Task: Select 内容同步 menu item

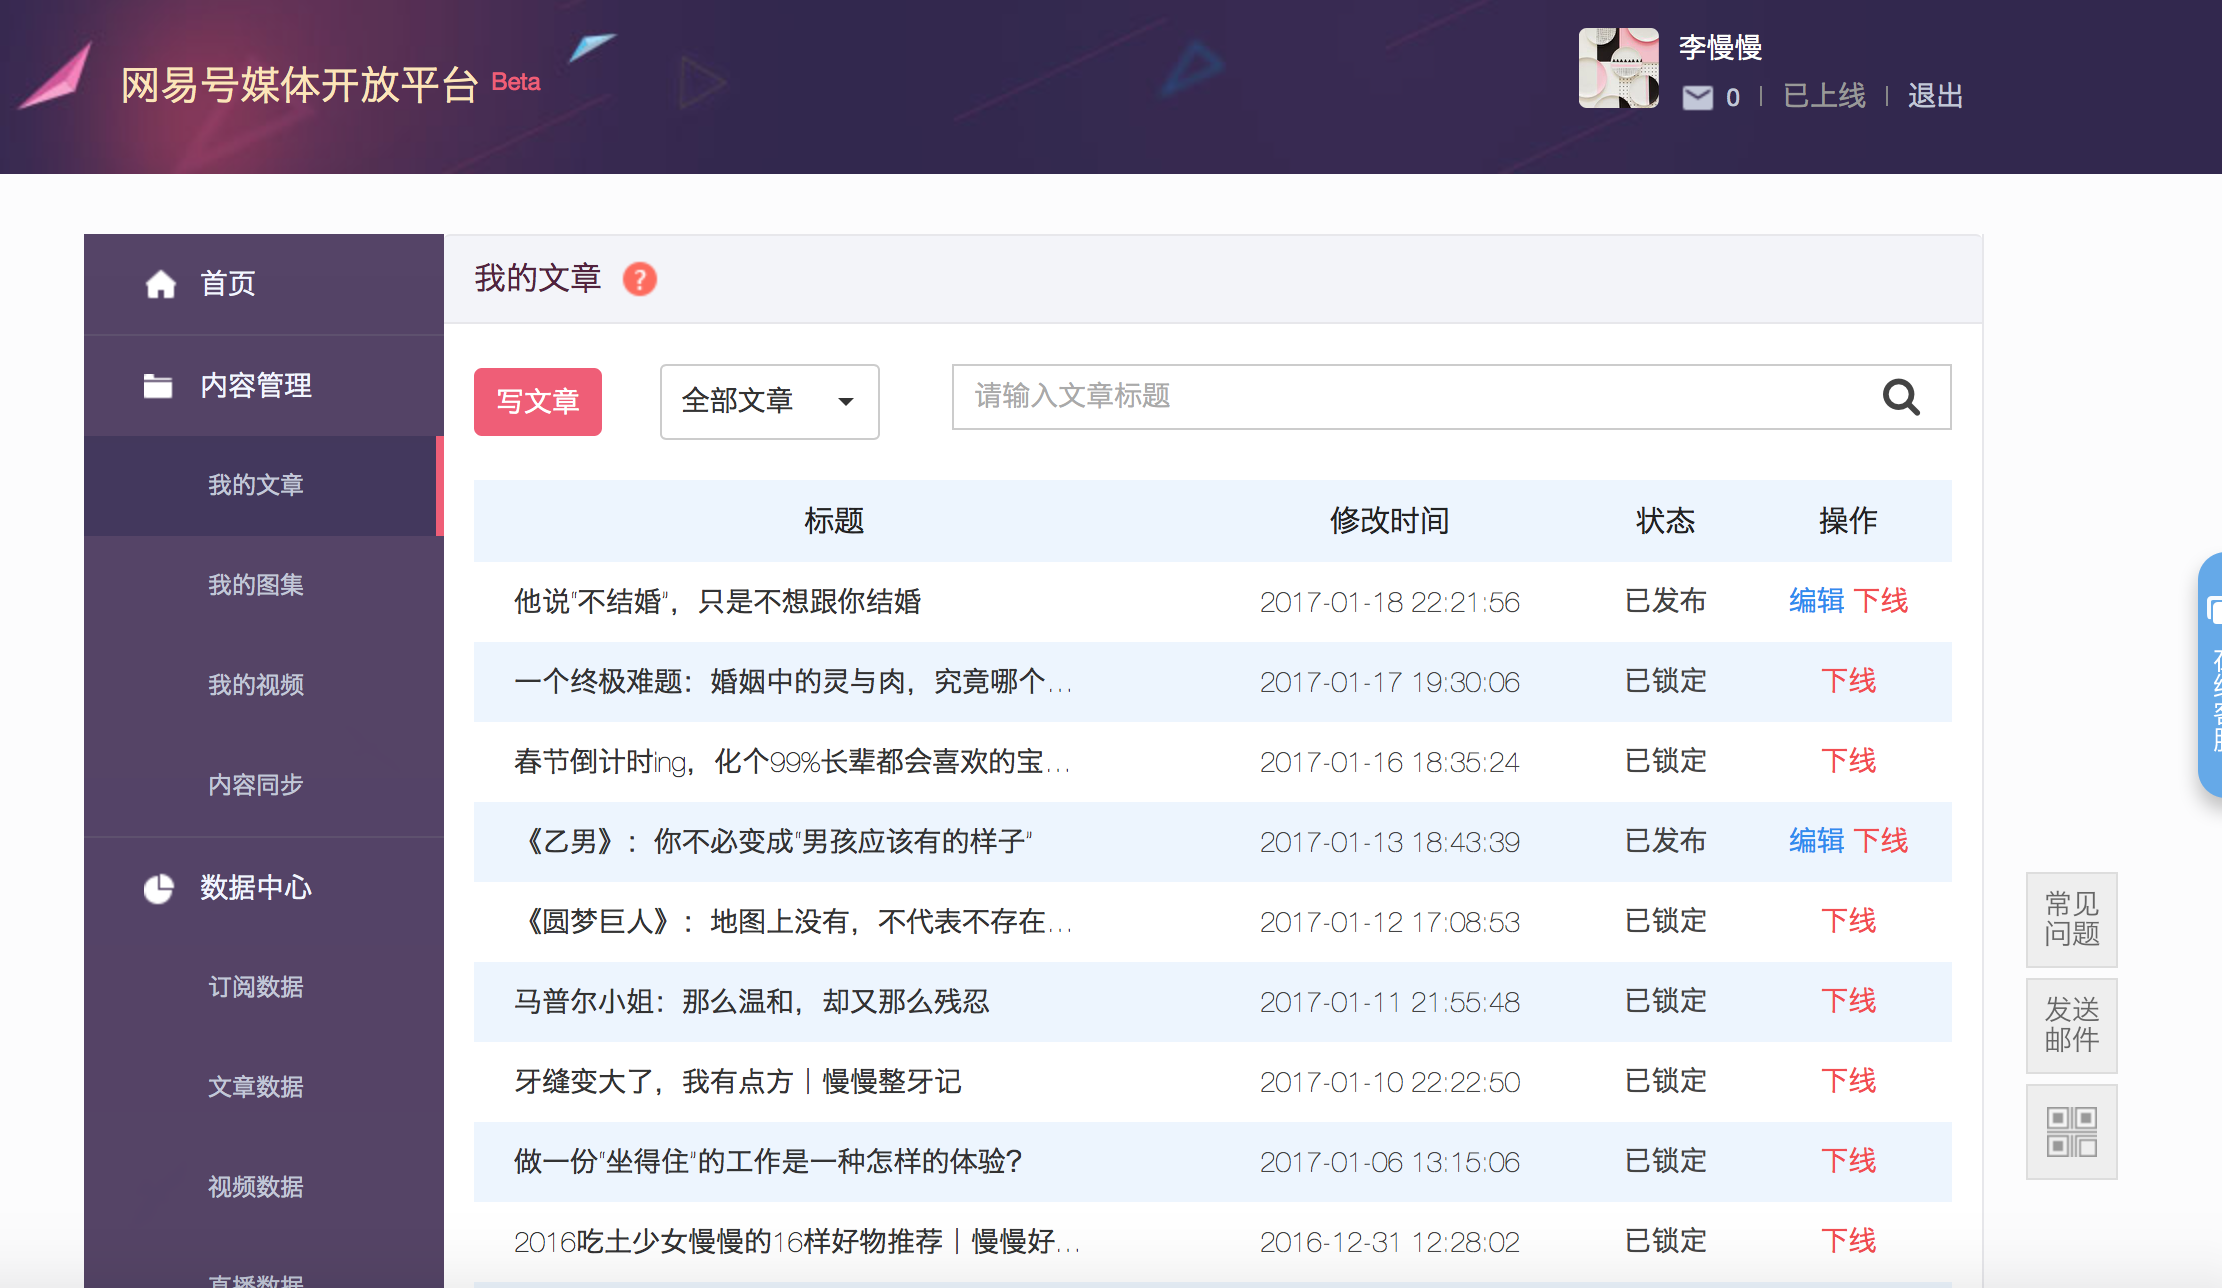Action: (x=256, y=785)
